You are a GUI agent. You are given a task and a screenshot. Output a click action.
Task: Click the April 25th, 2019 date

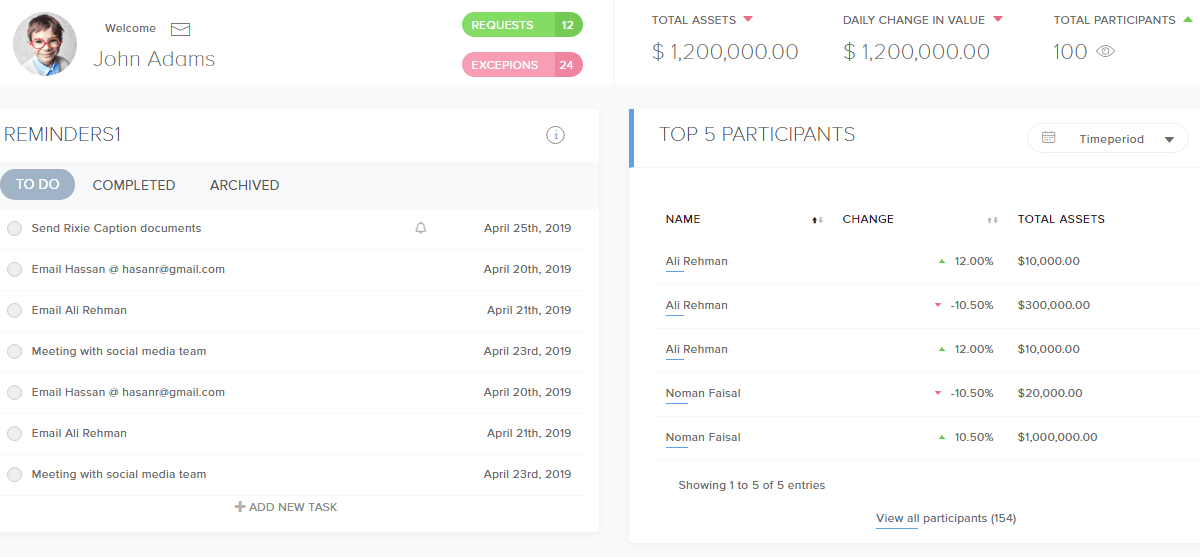click(x=527, y=228)
